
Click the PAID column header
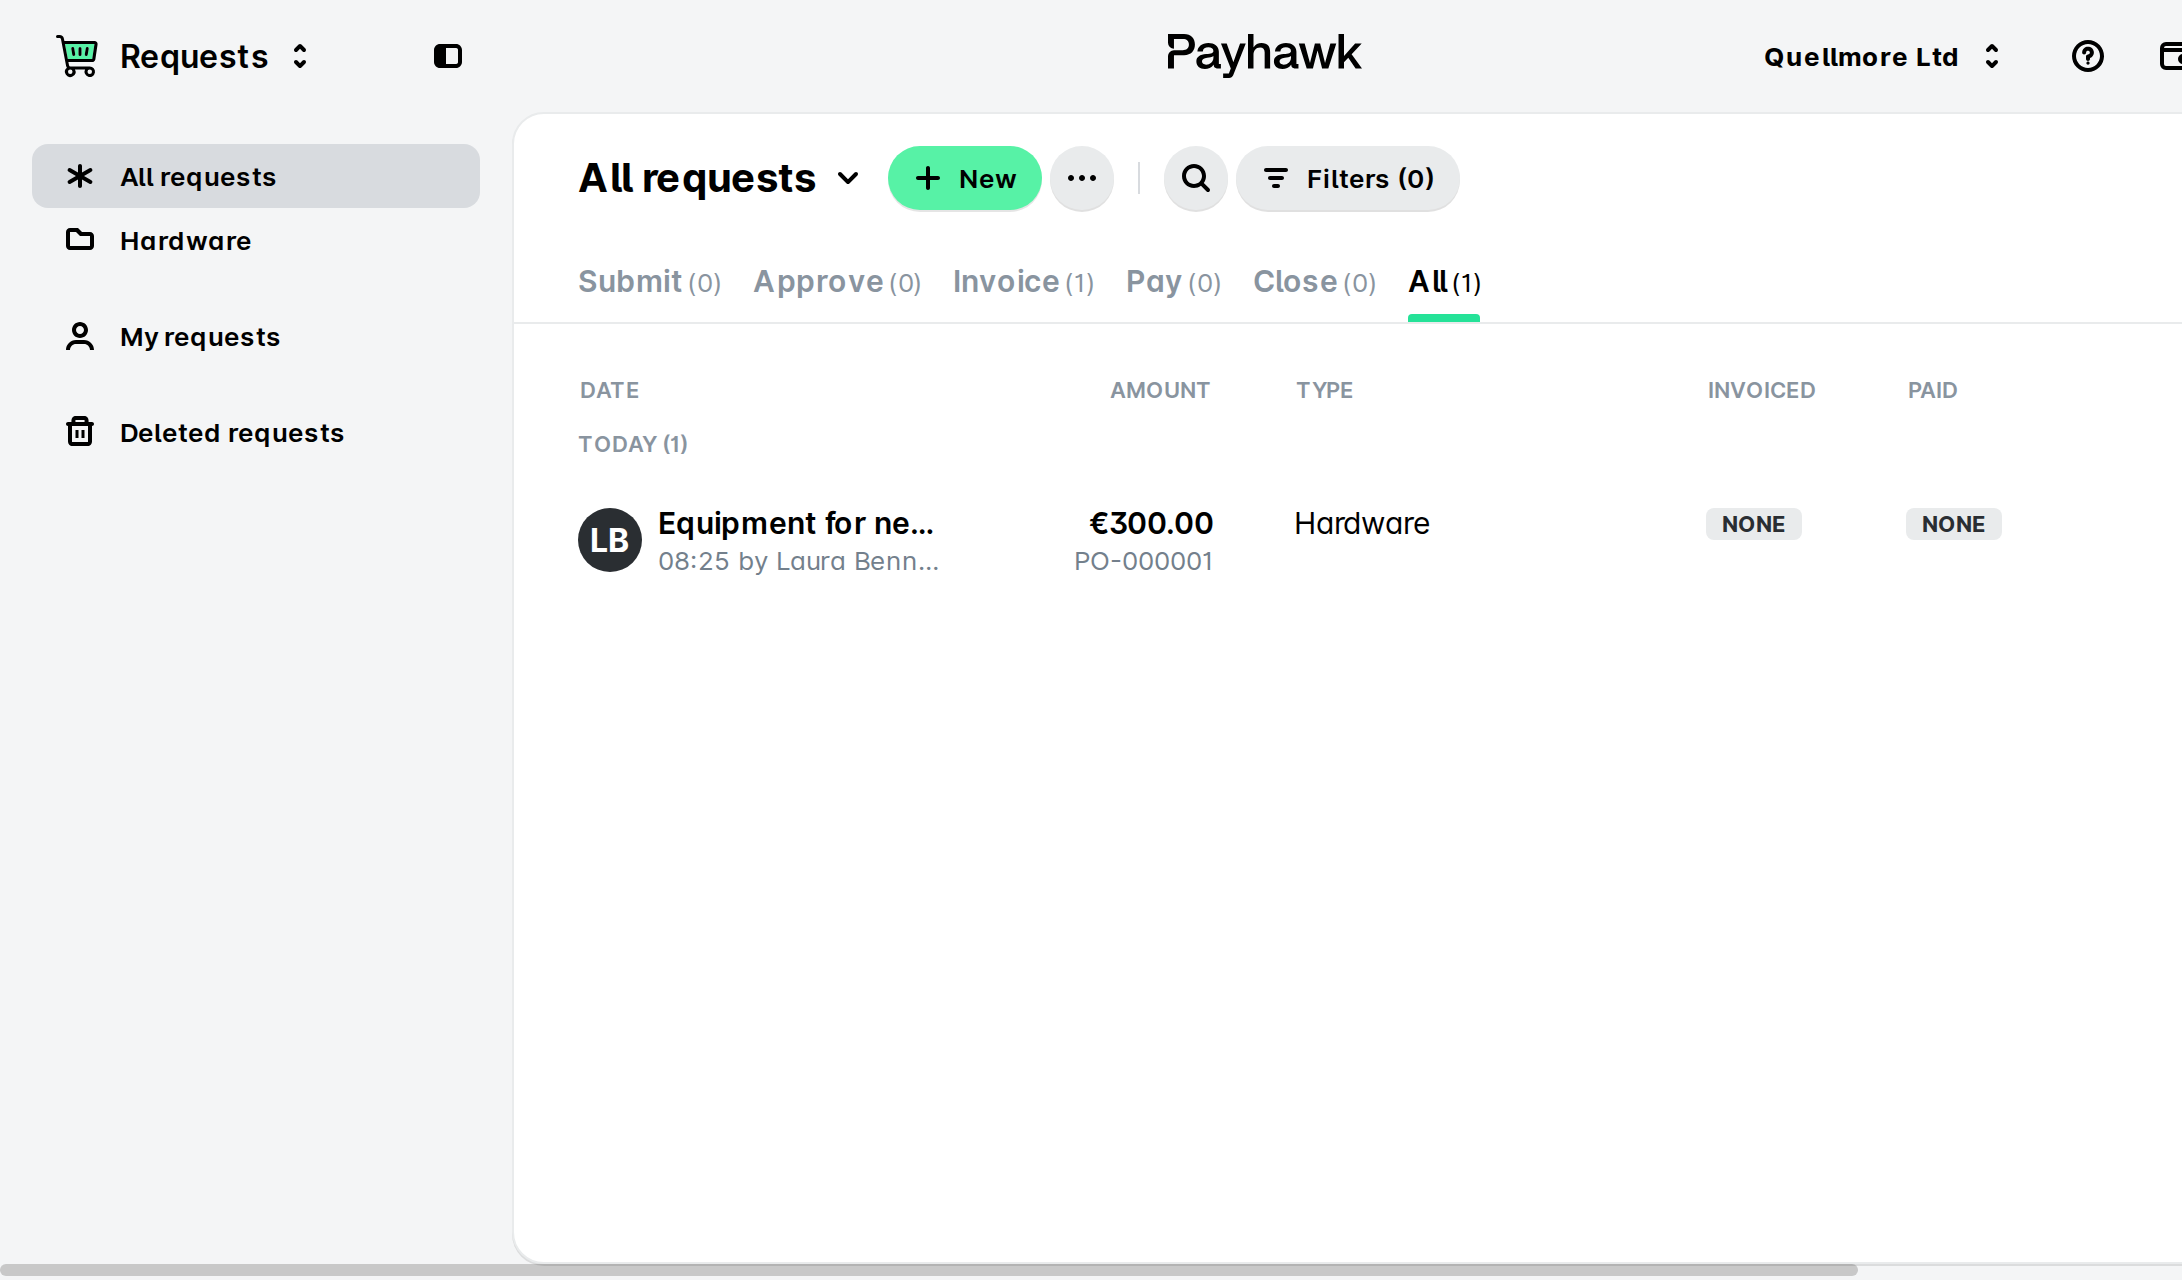pyautogui.click(x=1932, y=390)
